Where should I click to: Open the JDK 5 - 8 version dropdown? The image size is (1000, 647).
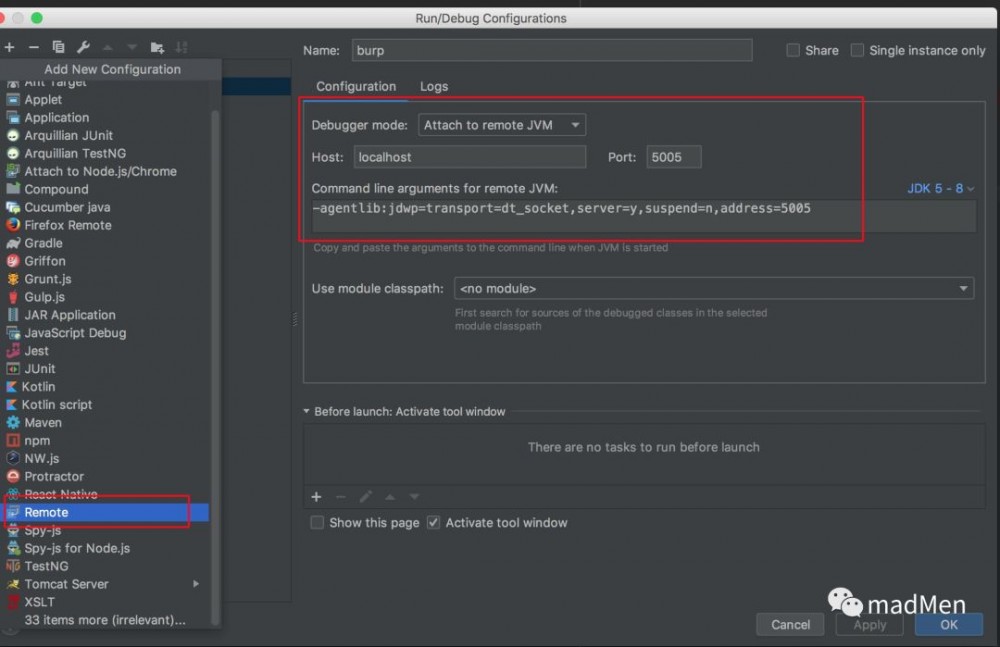pyautogui.click(x=941, y=188)
